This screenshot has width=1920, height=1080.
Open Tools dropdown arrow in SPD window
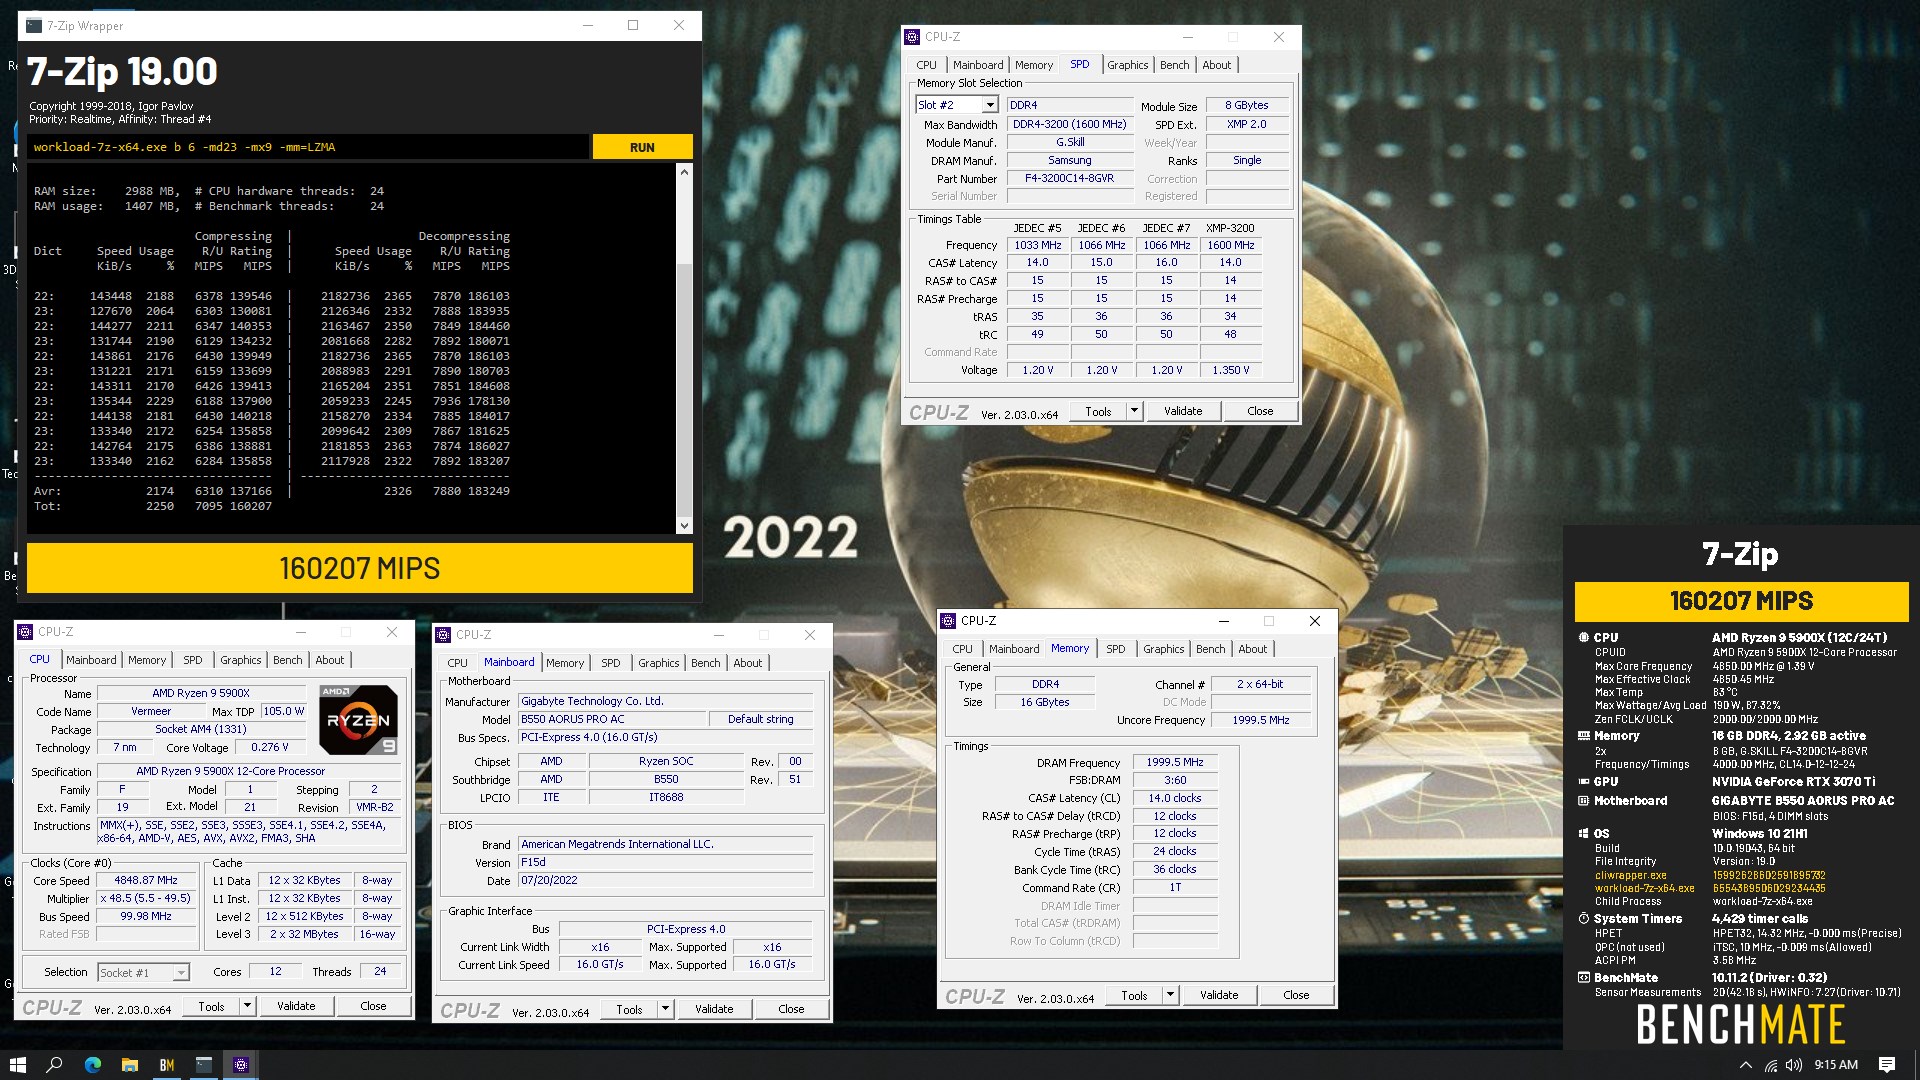(1134, 411)
